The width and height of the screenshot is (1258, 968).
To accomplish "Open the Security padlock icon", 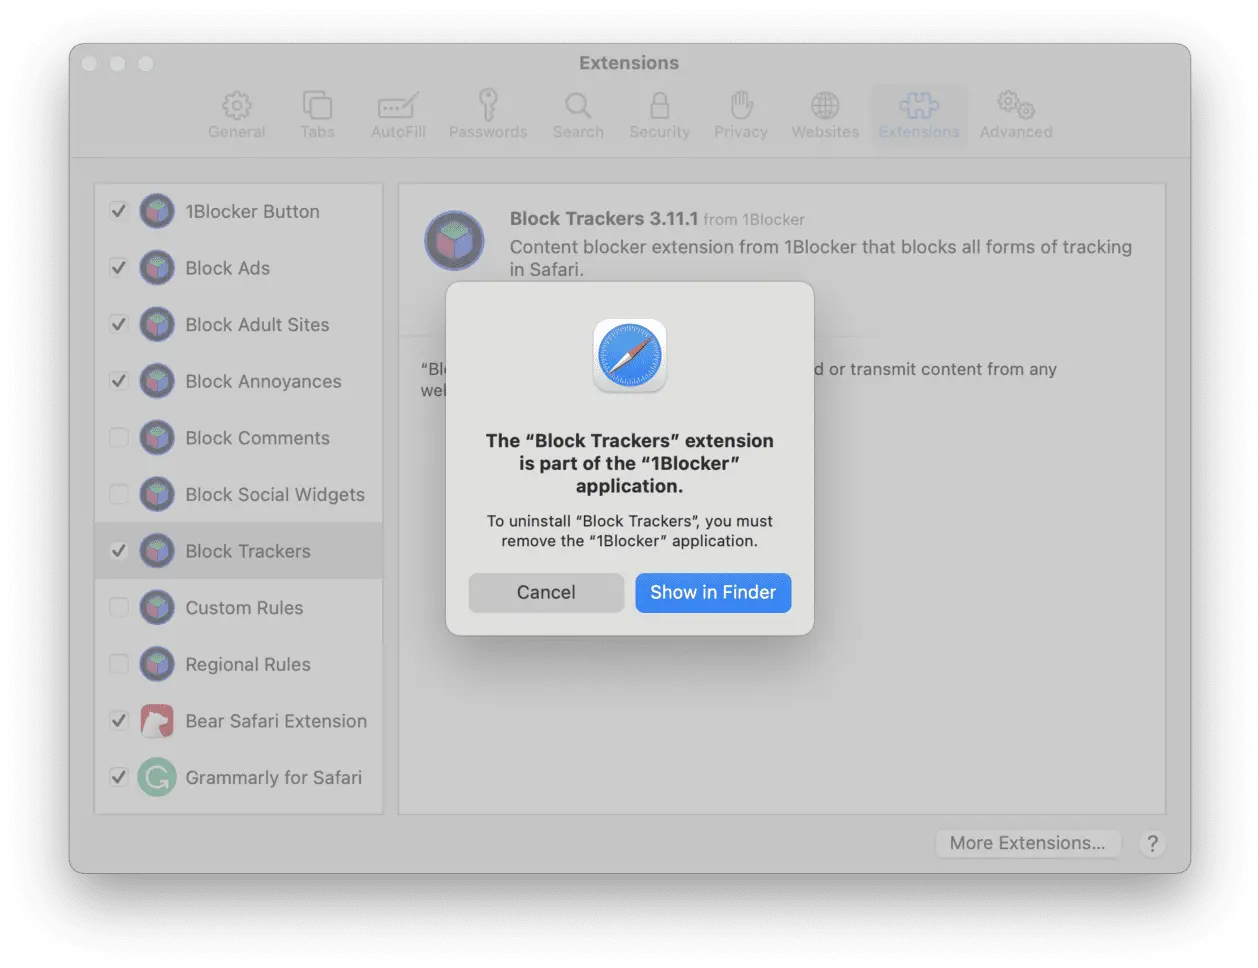I will click(659, 106).
